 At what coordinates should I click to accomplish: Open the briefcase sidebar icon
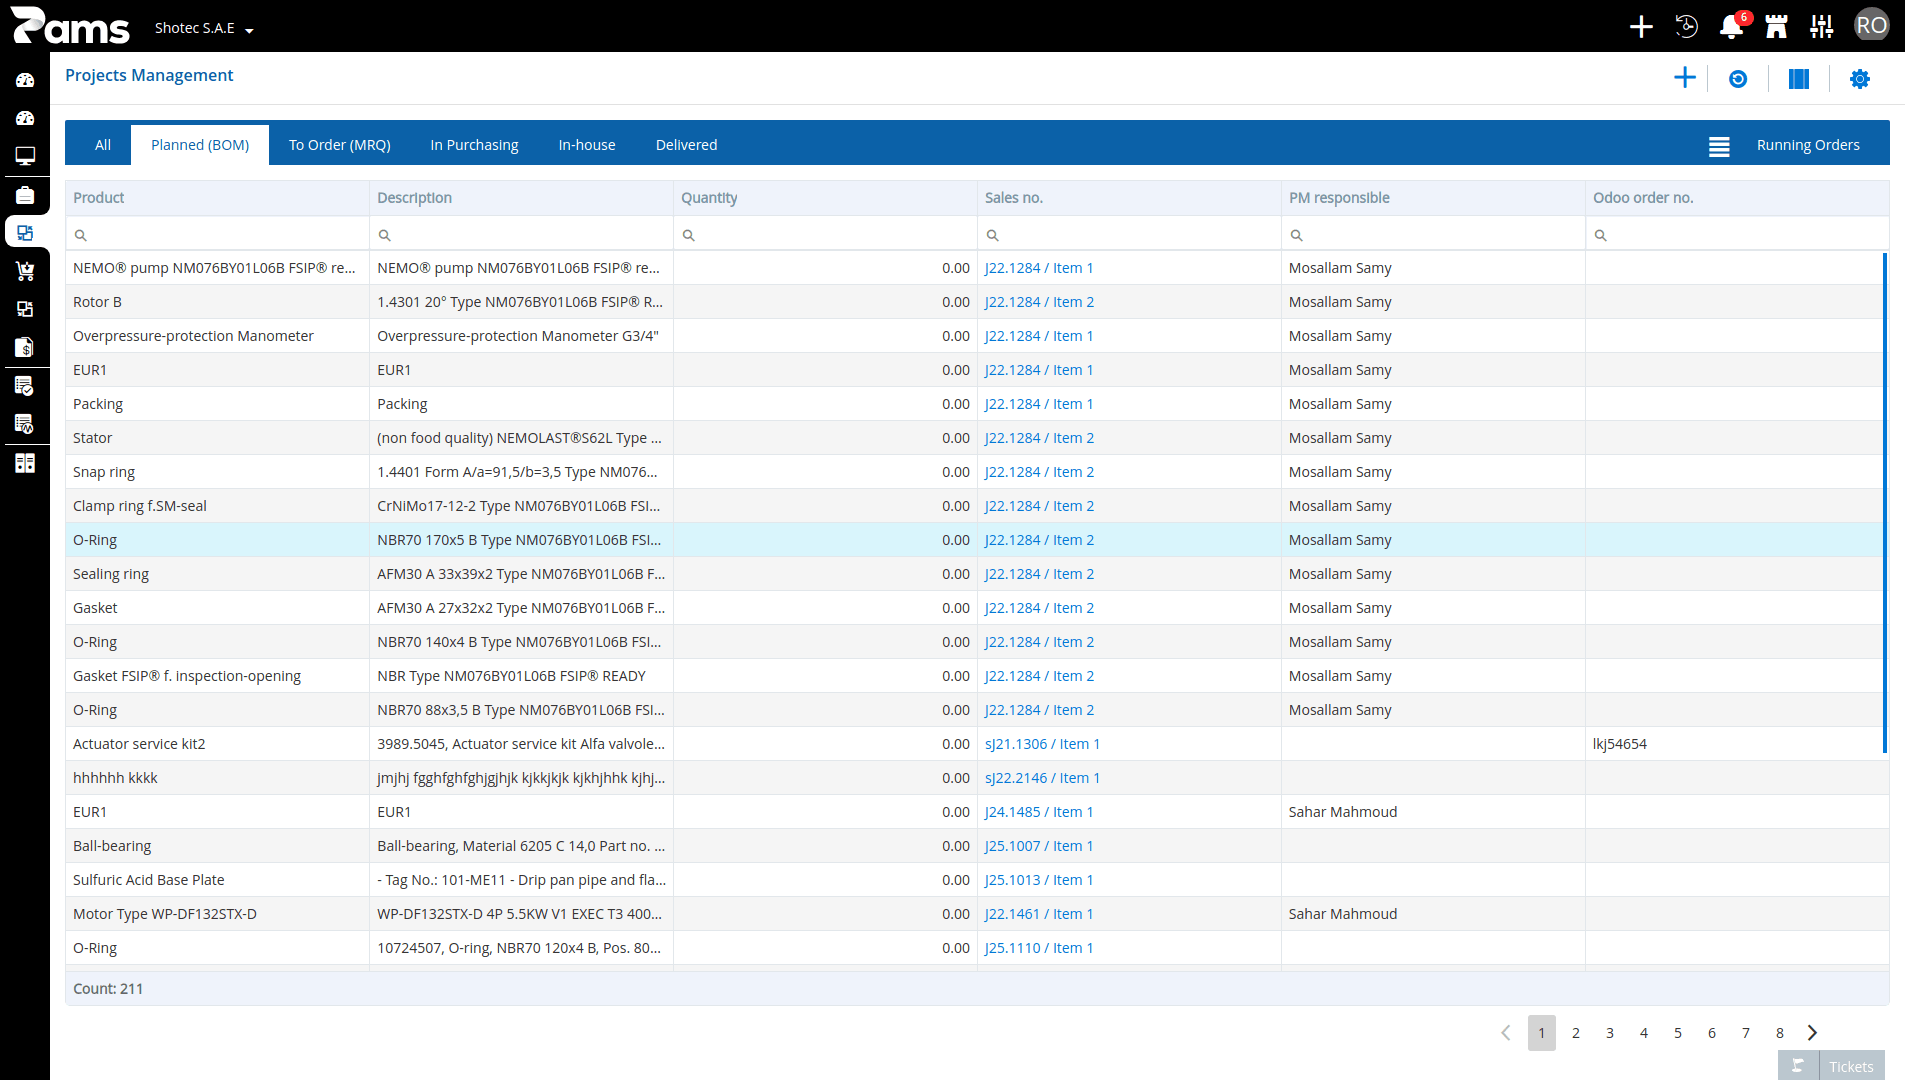pos(25,194)
